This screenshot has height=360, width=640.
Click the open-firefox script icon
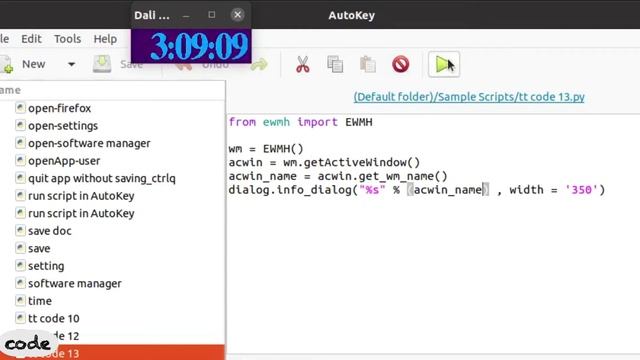click(20, 108)
